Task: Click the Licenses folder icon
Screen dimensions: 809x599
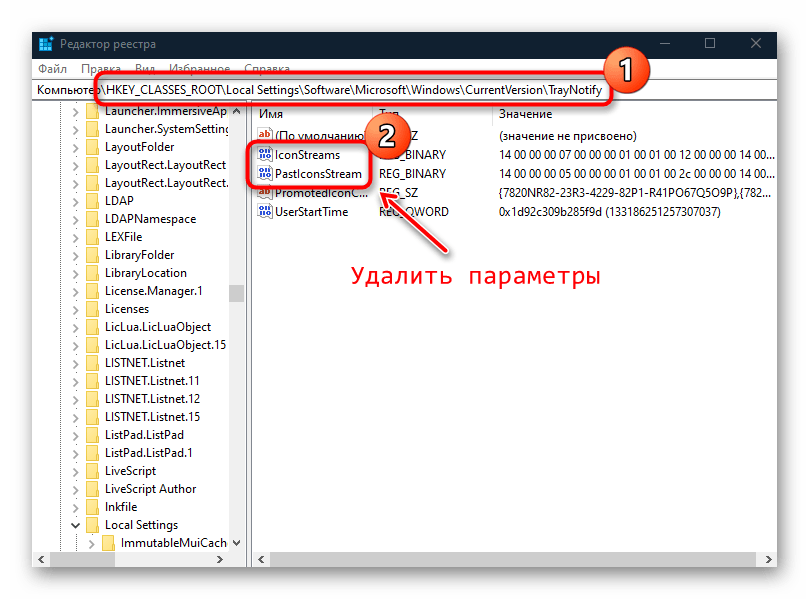Action: click(x=93, y=309)
